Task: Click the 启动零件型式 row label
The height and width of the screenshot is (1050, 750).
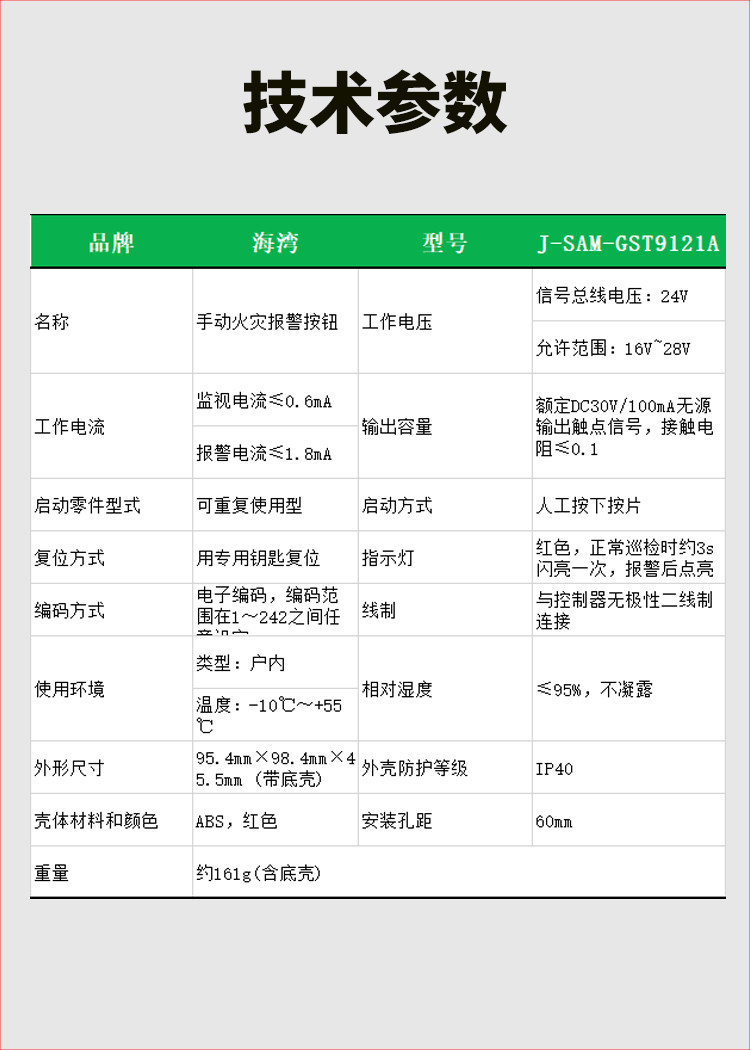Action: (x=111, y=505)
